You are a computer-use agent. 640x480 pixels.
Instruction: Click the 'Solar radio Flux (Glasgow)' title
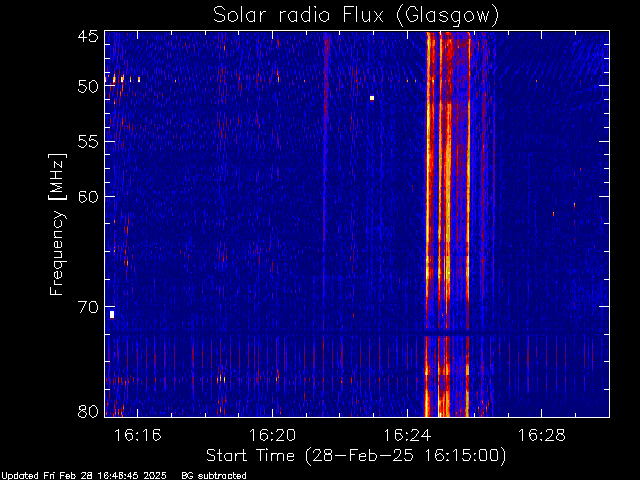(356, 16)
